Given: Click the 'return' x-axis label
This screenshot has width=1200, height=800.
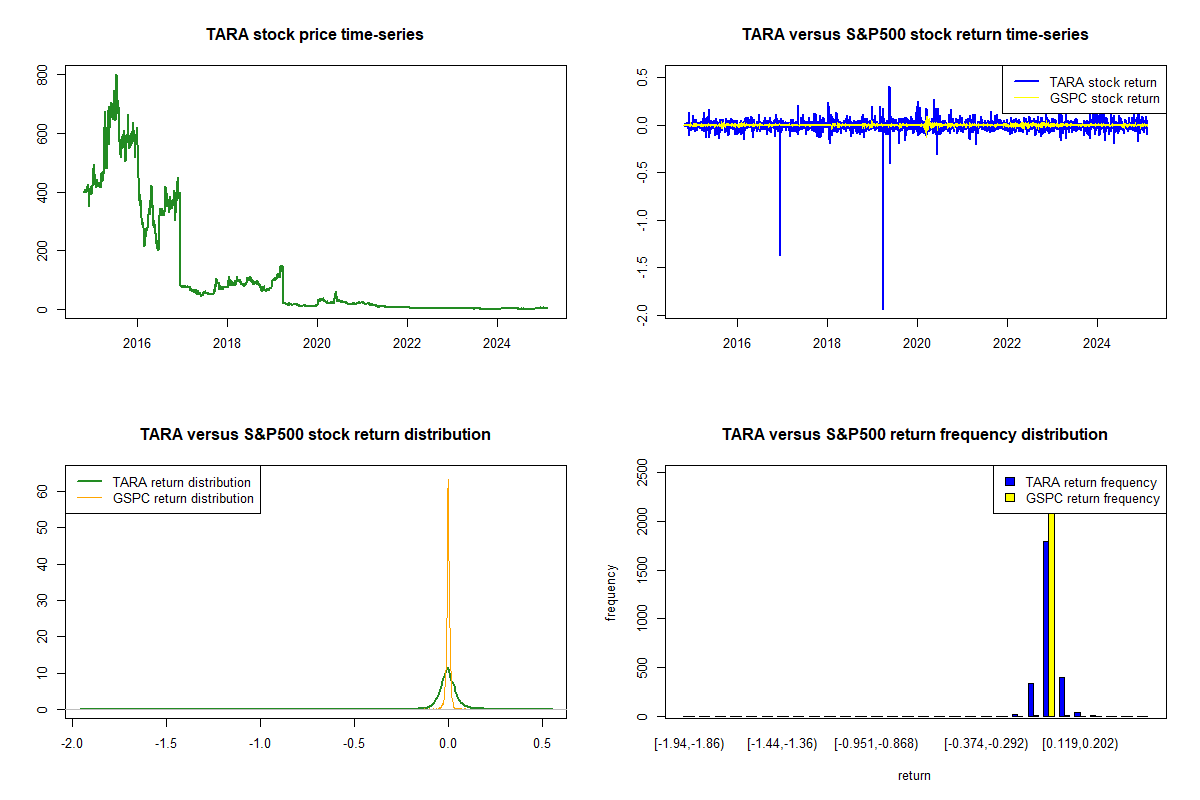Looking at the screenshot, I should (x=914, y=775).
